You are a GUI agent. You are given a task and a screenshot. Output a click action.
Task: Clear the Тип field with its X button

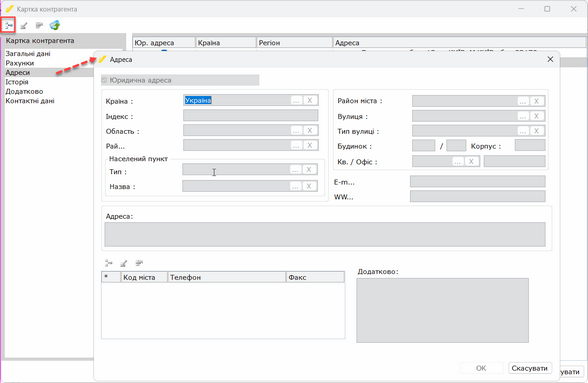click(x=309, y=170)
